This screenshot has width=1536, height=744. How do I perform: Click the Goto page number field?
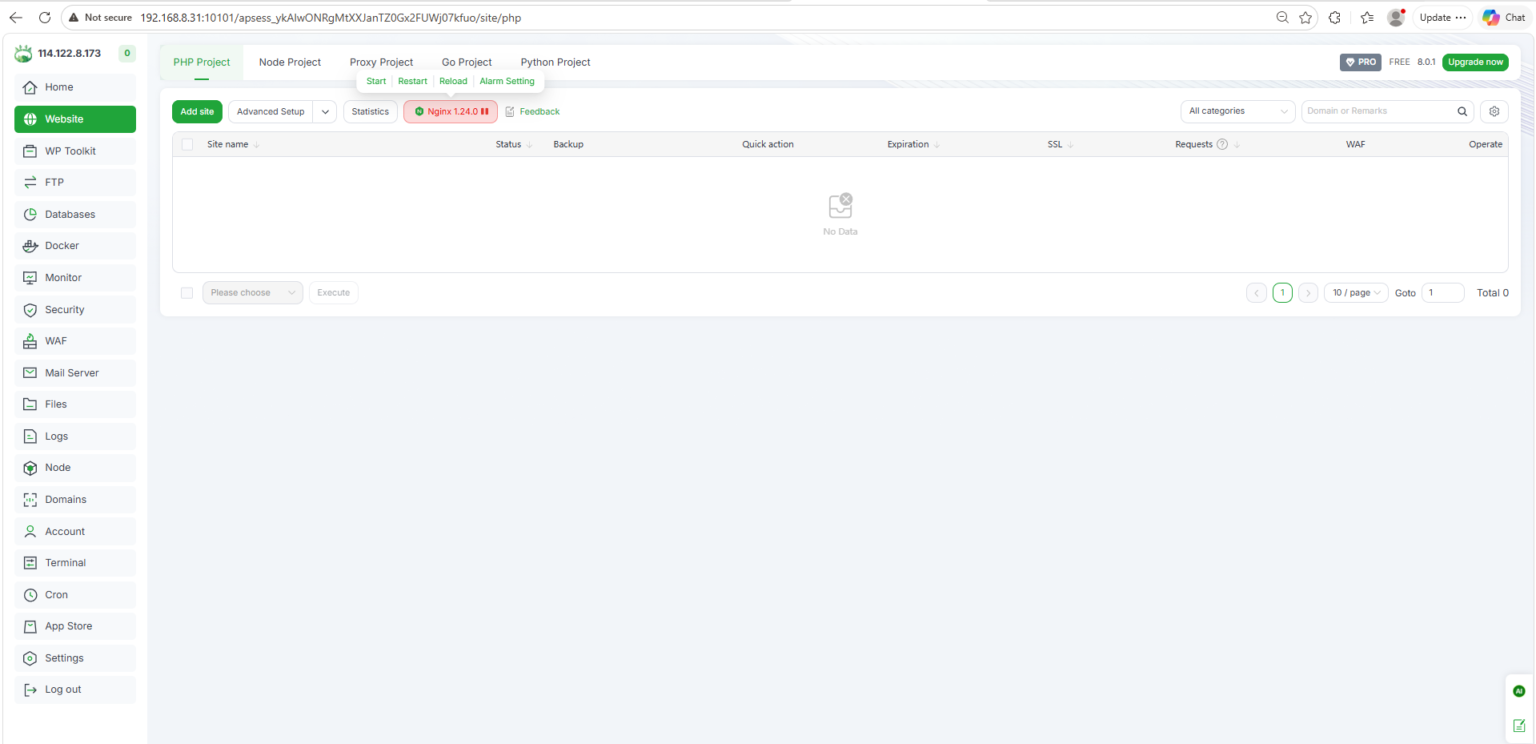point(1443,293)
